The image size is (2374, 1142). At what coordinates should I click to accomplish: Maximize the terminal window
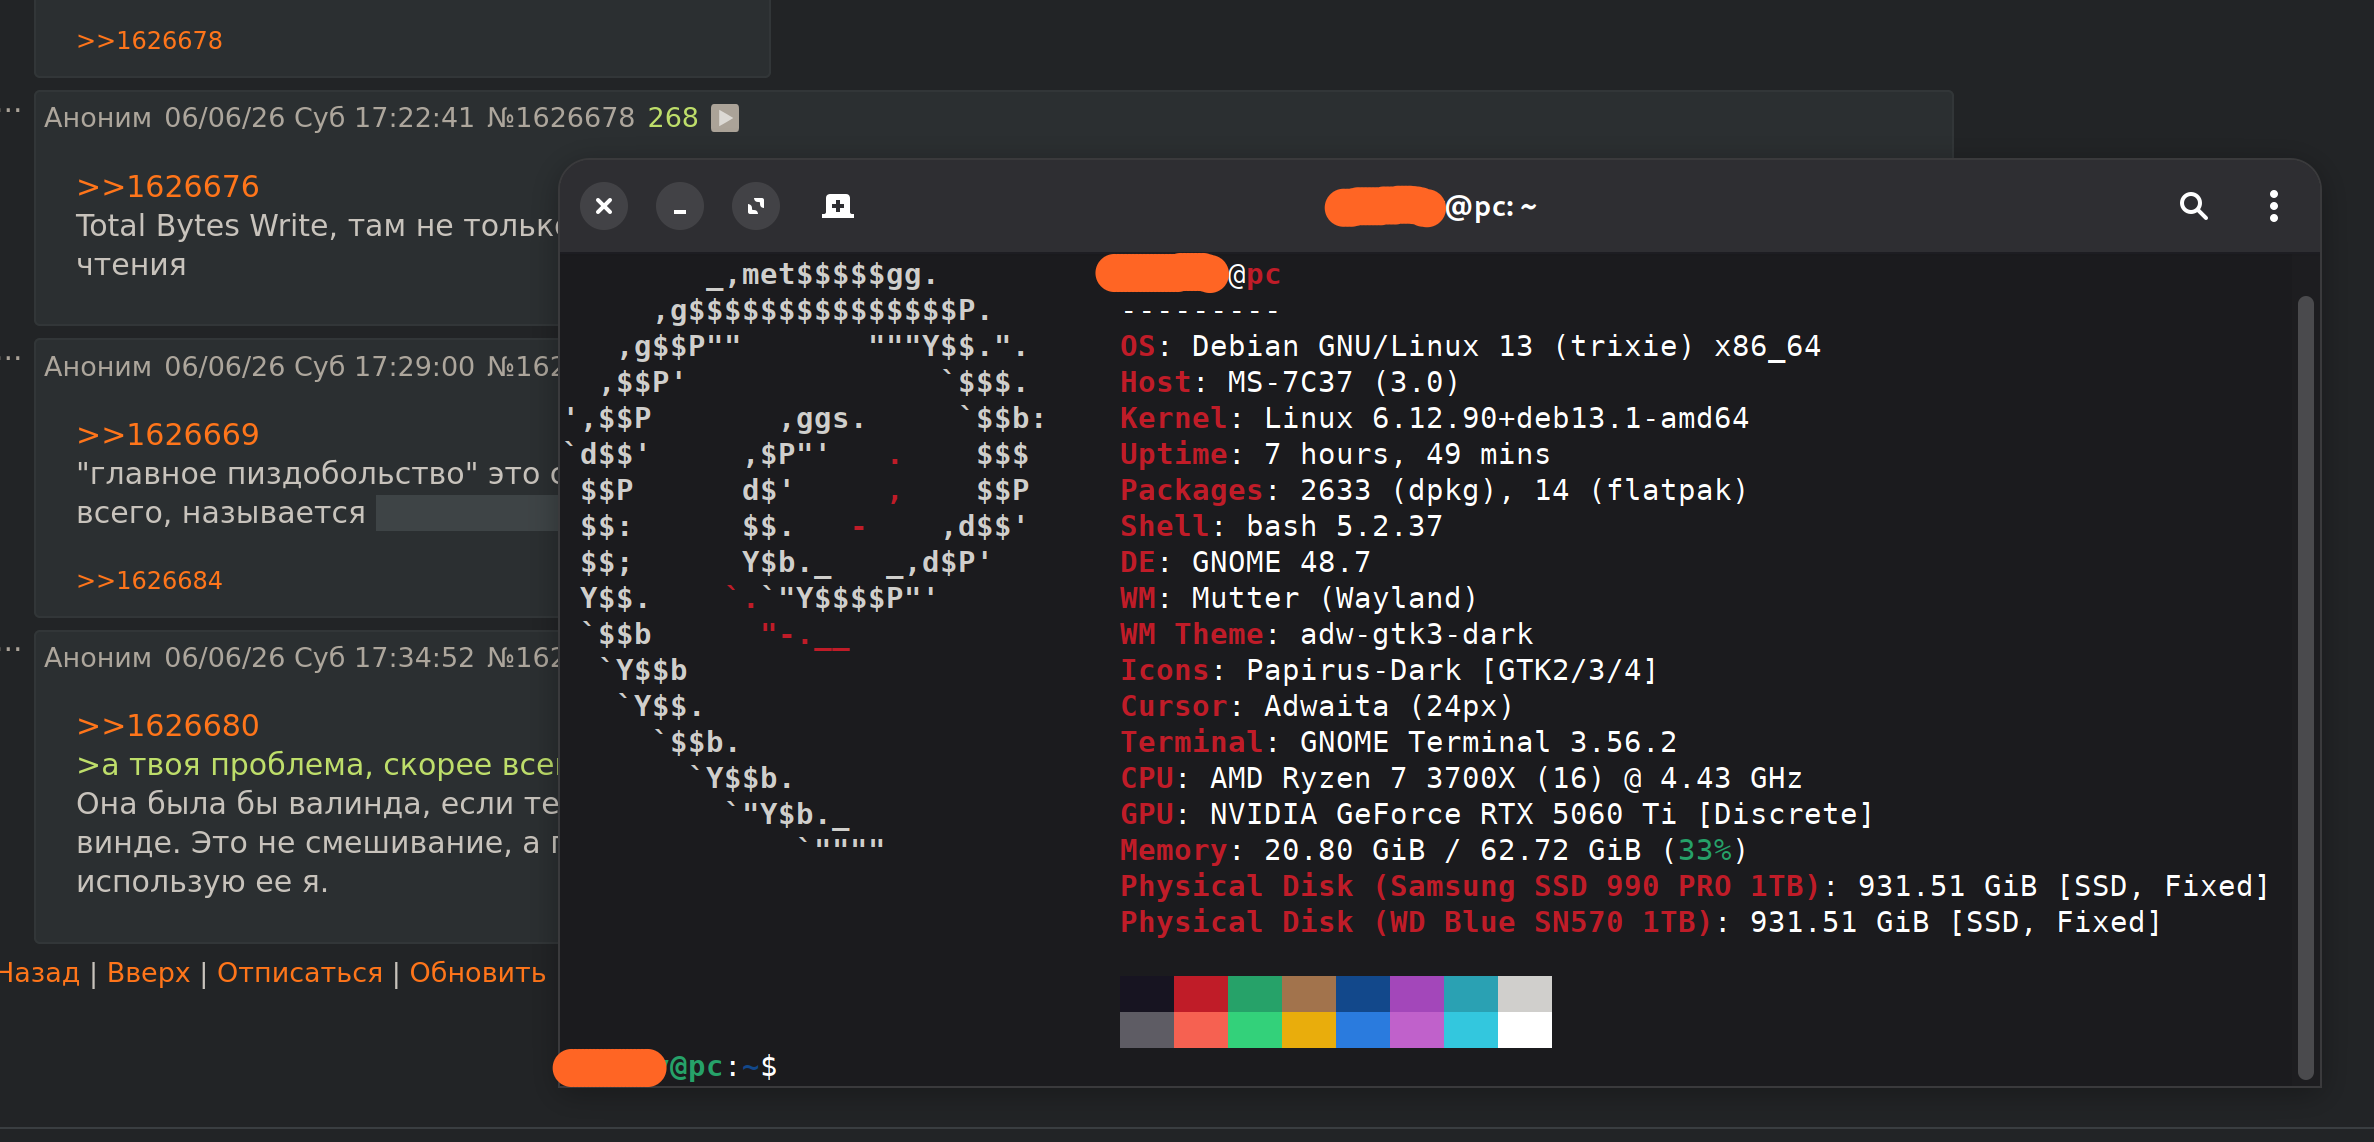pyautogui.click(x=756, y=206)
